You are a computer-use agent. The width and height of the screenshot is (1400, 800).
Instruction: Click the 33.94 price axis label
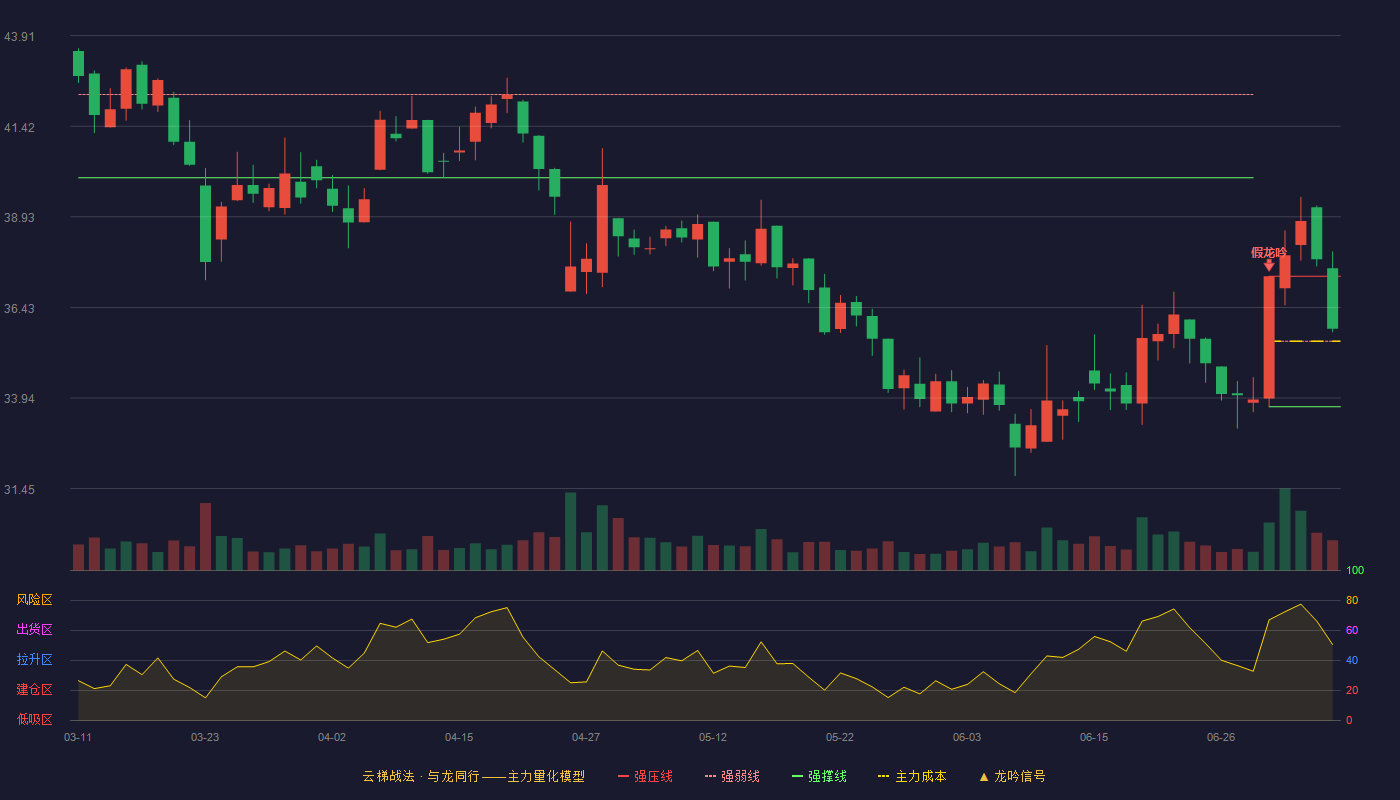(x=19, y=398)
